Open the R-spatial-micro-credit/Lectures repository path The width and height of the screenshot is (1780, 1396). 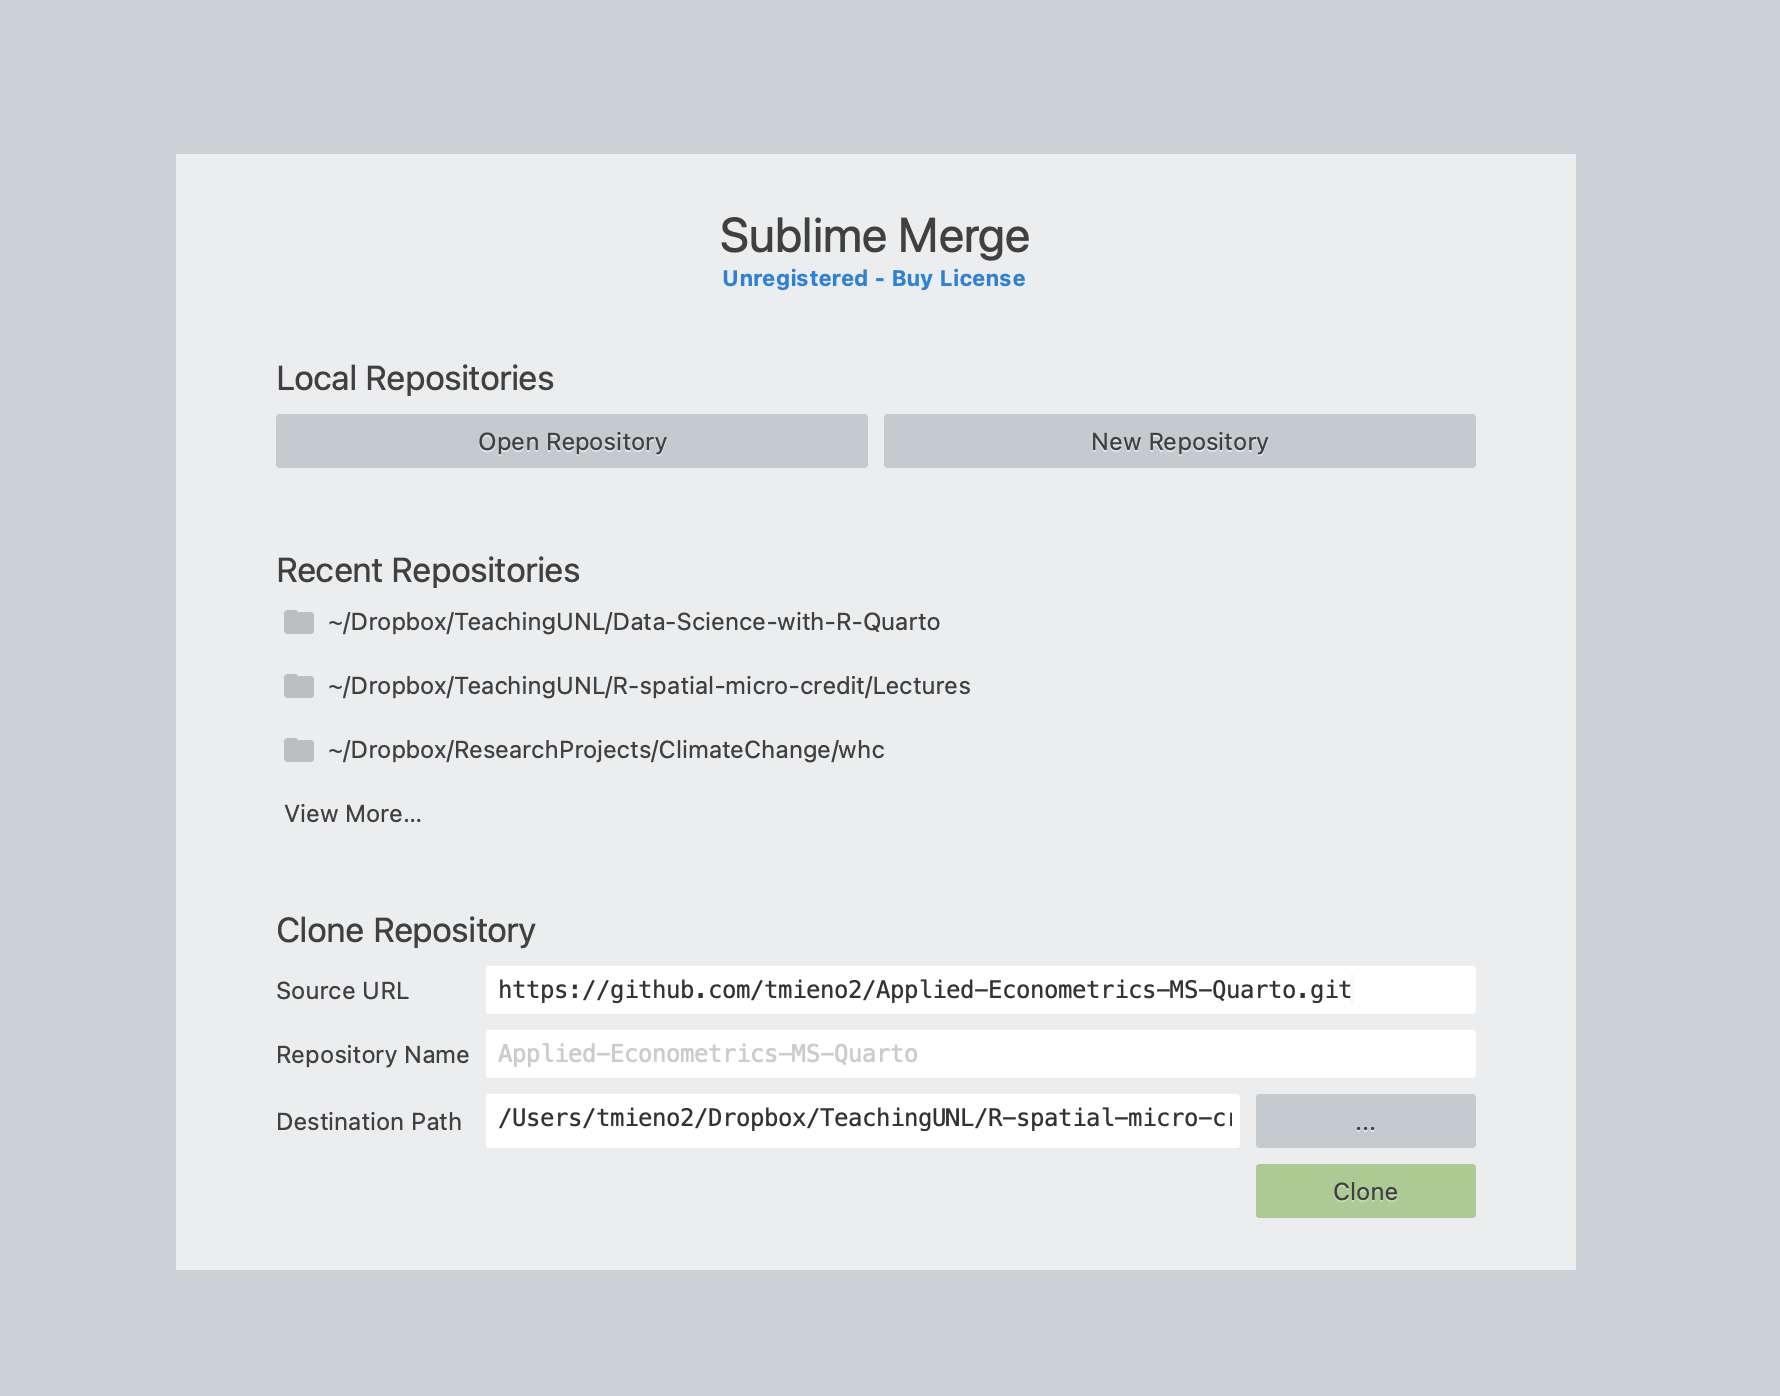649,686
